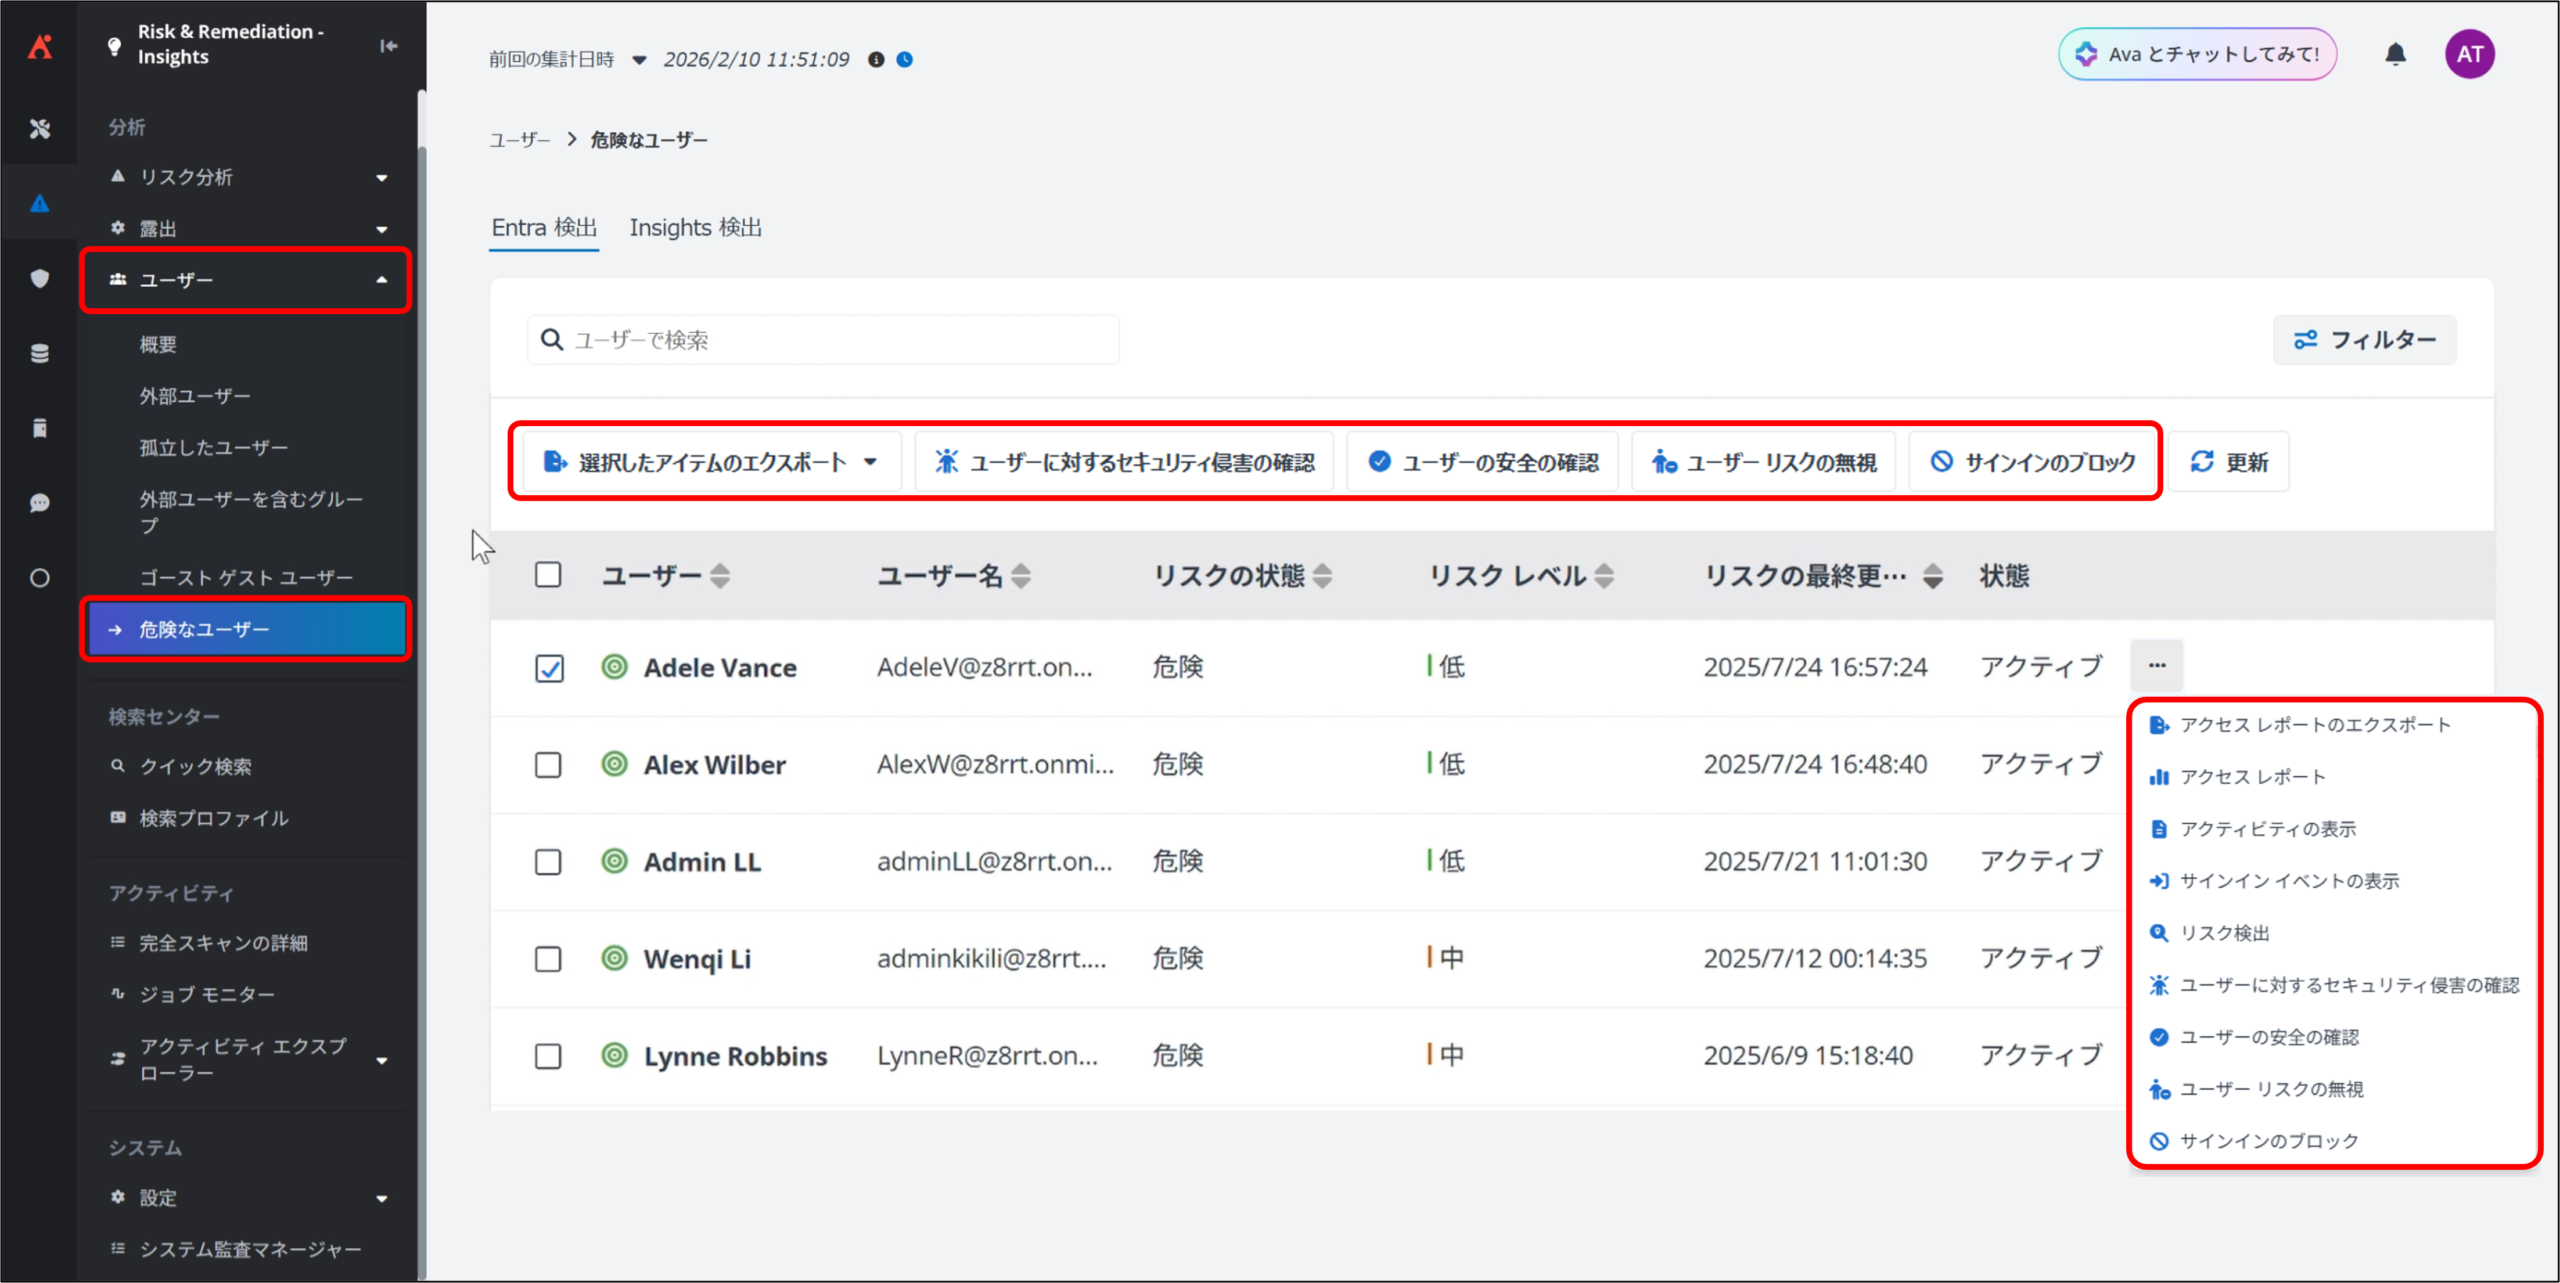2560x1283 pixels.
Task: Open the database stack icon in the left rail
Action: 39,353
